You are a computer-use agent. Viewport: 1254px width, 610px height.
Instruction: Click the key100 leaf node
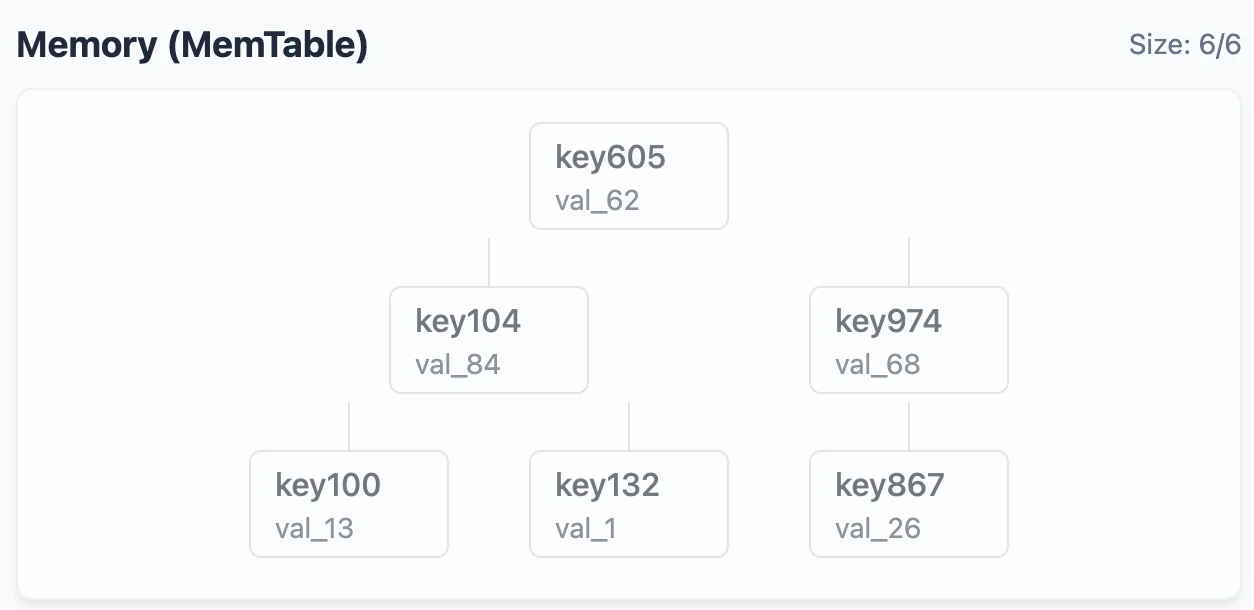tap(348, 504)
